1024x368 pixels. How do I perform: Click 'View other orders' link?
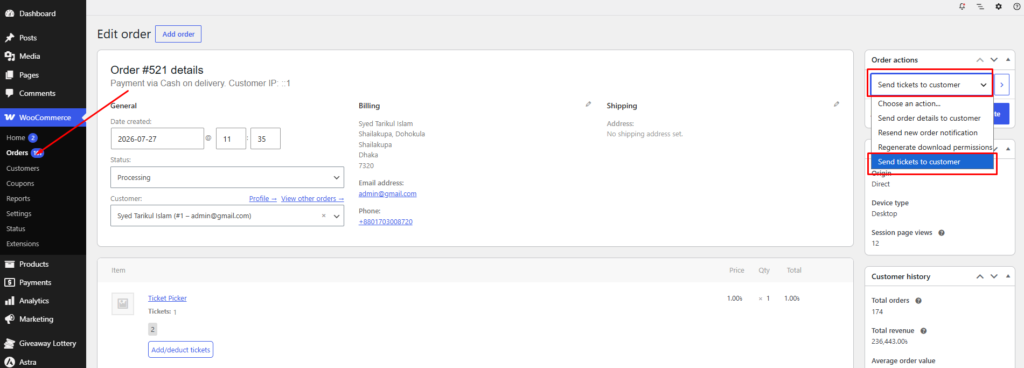[x=312, y=198]
